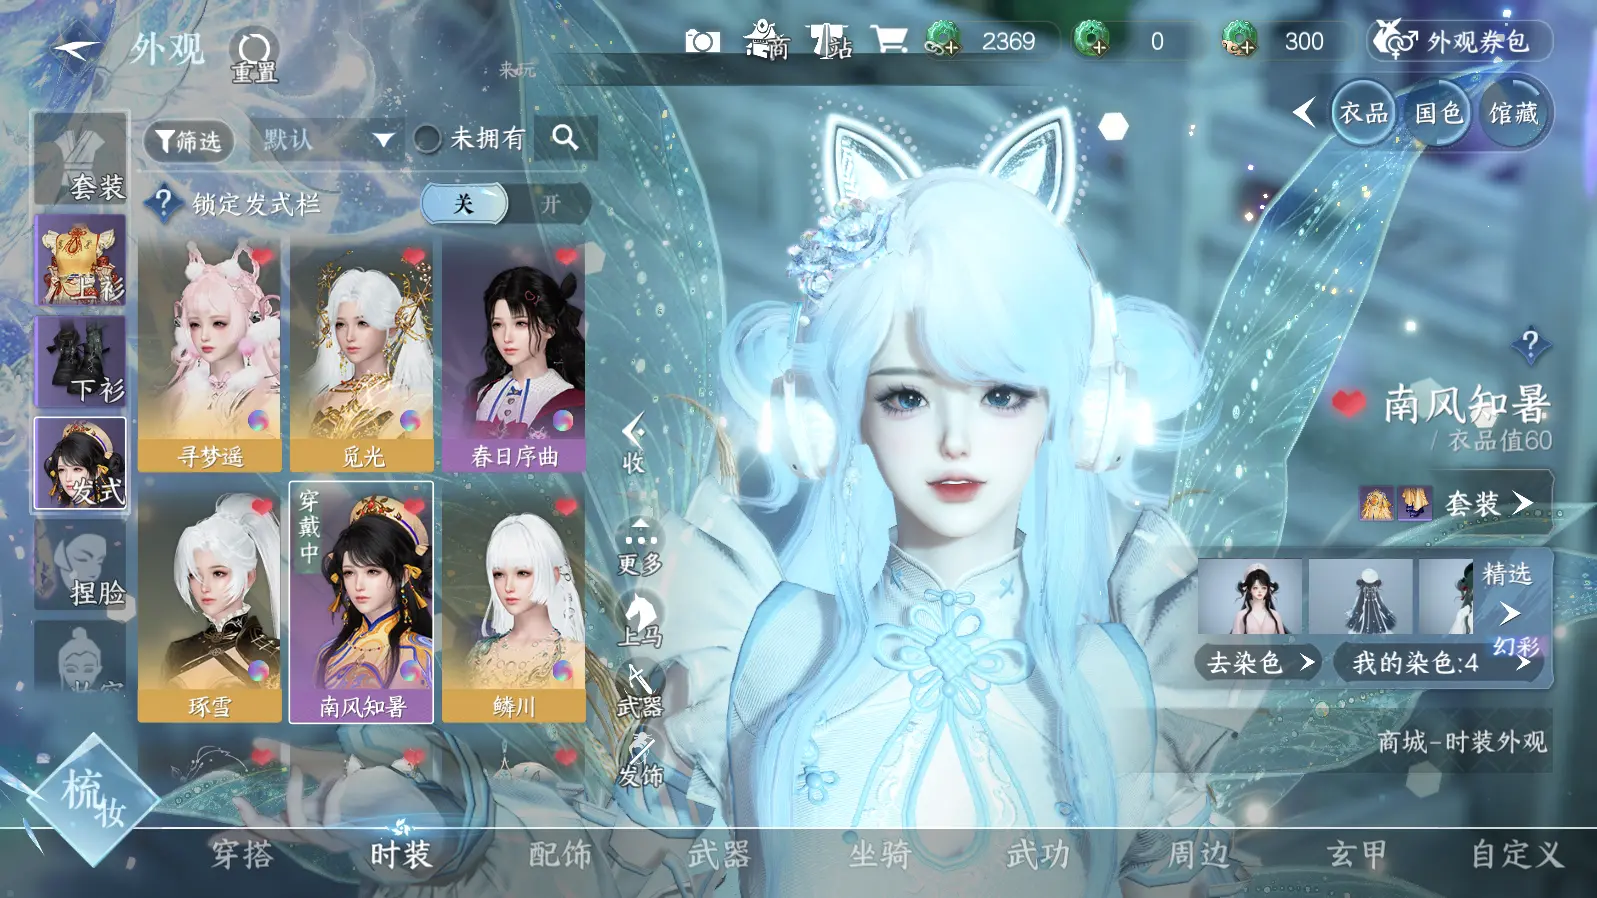This screenshot has height=898, width=1597.
Task: Add currency next to 2369
Action: [x=942, y=41]
